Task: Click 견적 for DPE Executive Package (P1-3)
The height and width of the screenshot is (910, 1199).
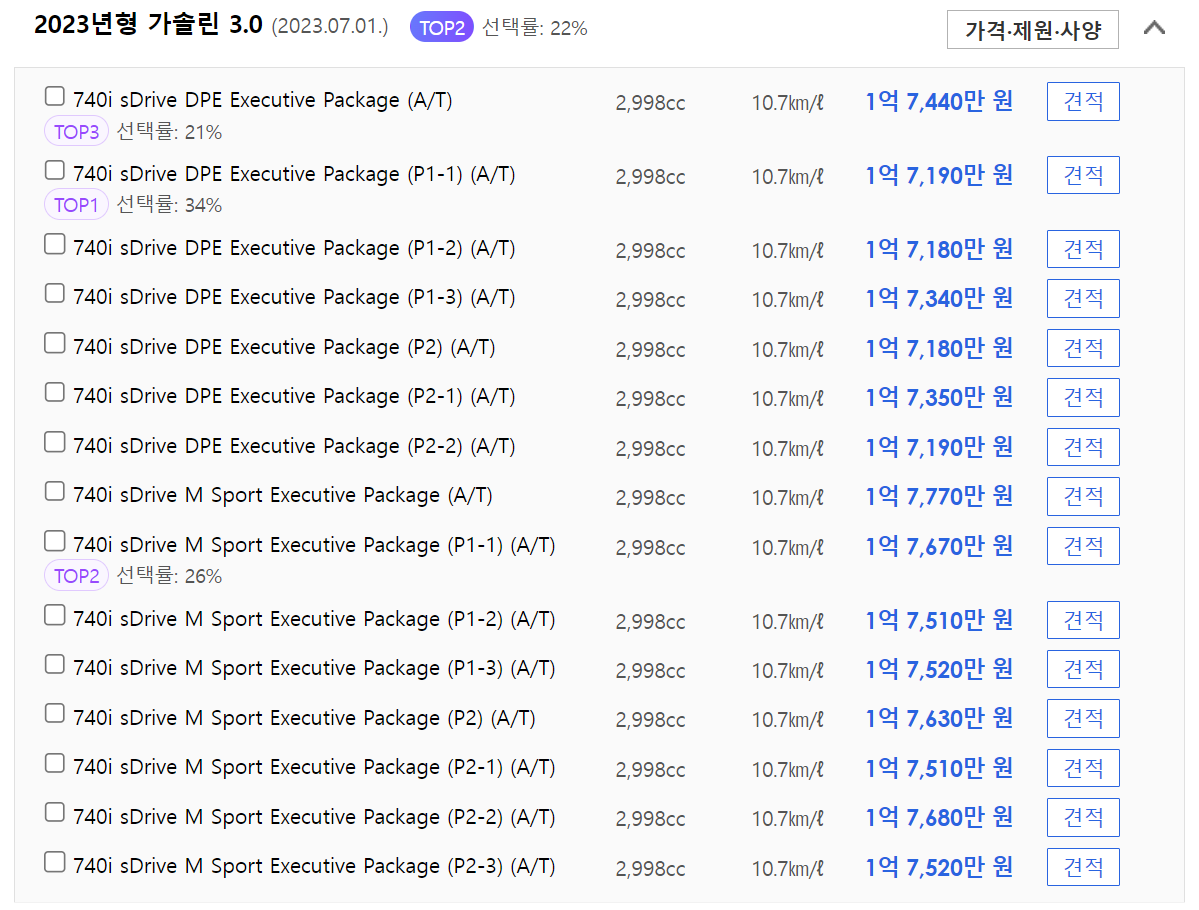Action: [1083, 298]
